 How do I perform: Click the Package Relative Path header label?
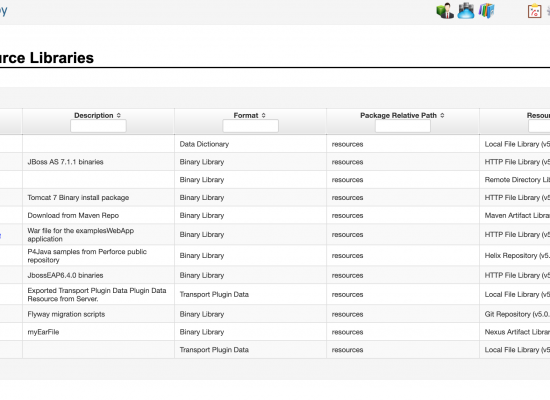point(398,115)
